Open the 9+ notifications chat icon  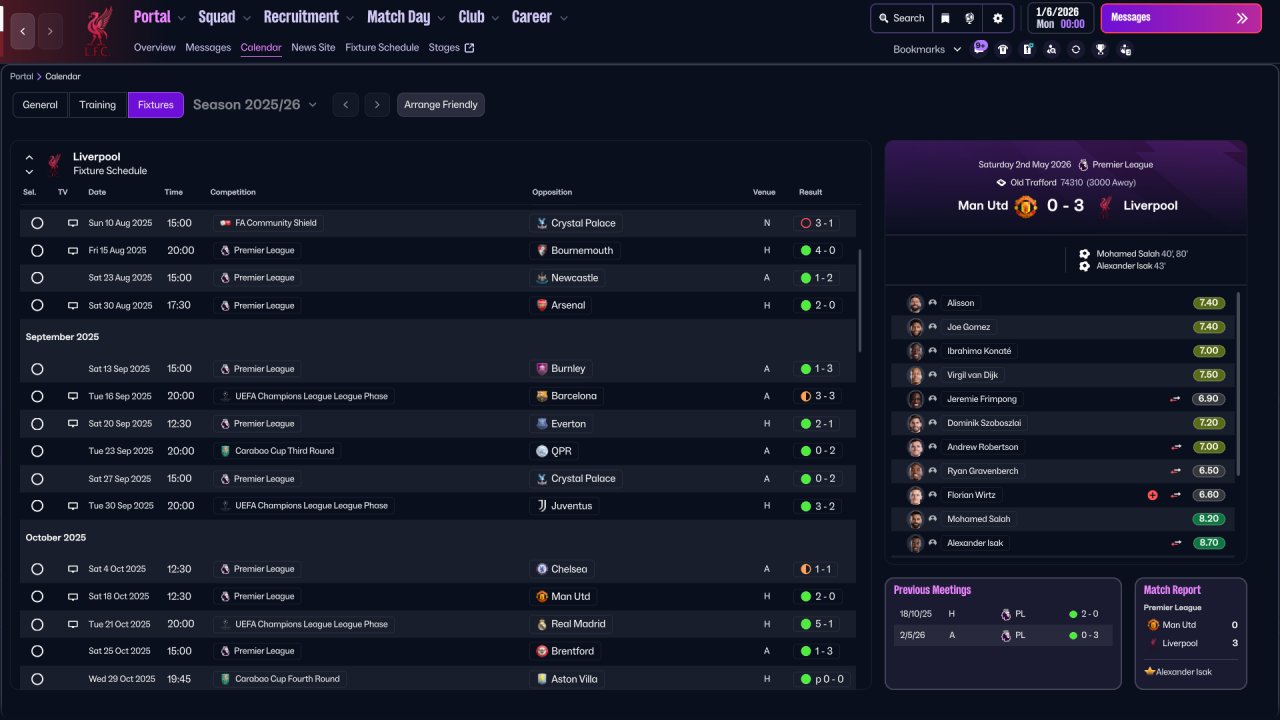tap(980, 48)
